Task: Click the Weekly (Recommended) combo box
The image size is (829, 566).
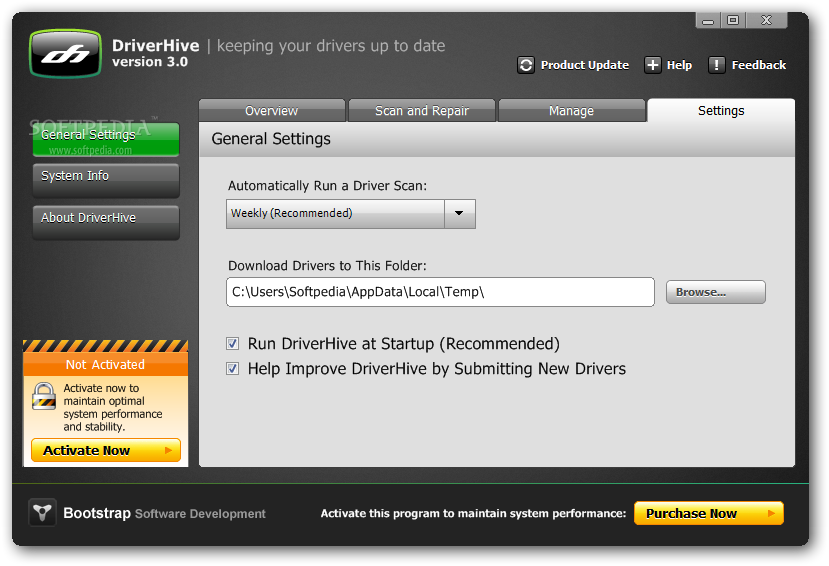Action: point(351,214)
